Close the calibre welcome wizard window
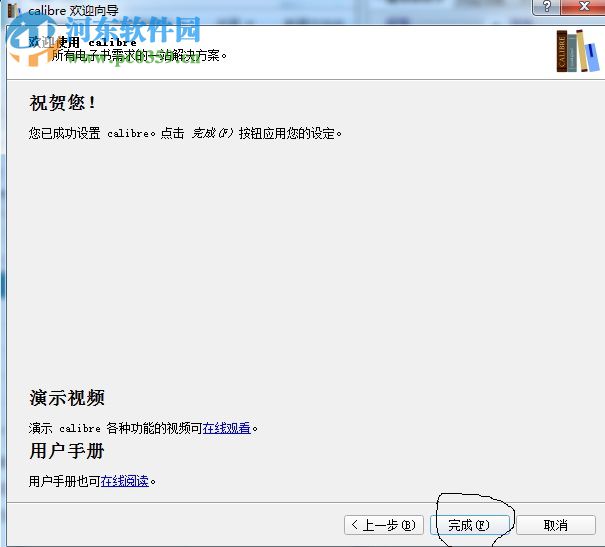The width and height of the screenshot is (605, 547). [583, 7]
